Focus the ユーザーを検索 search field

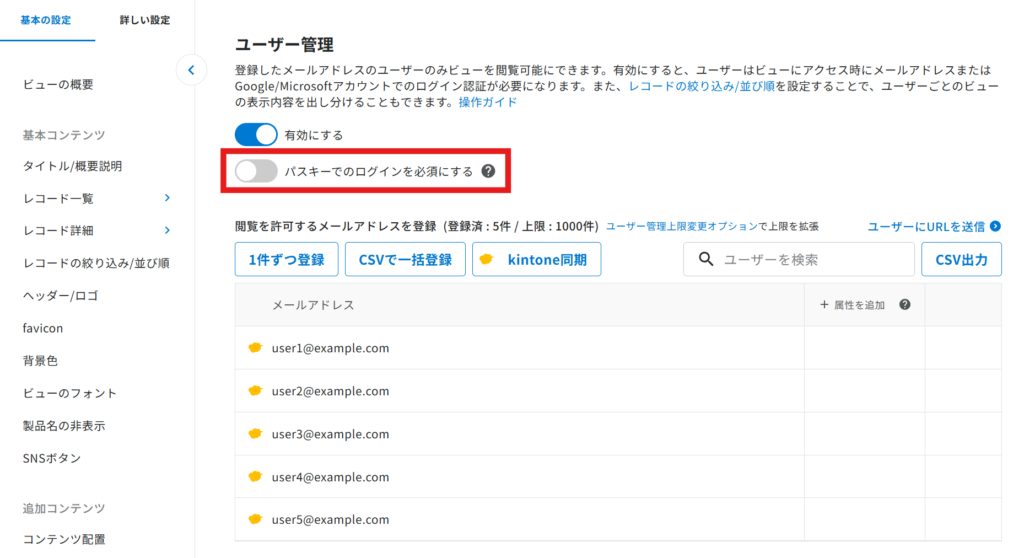799,259
